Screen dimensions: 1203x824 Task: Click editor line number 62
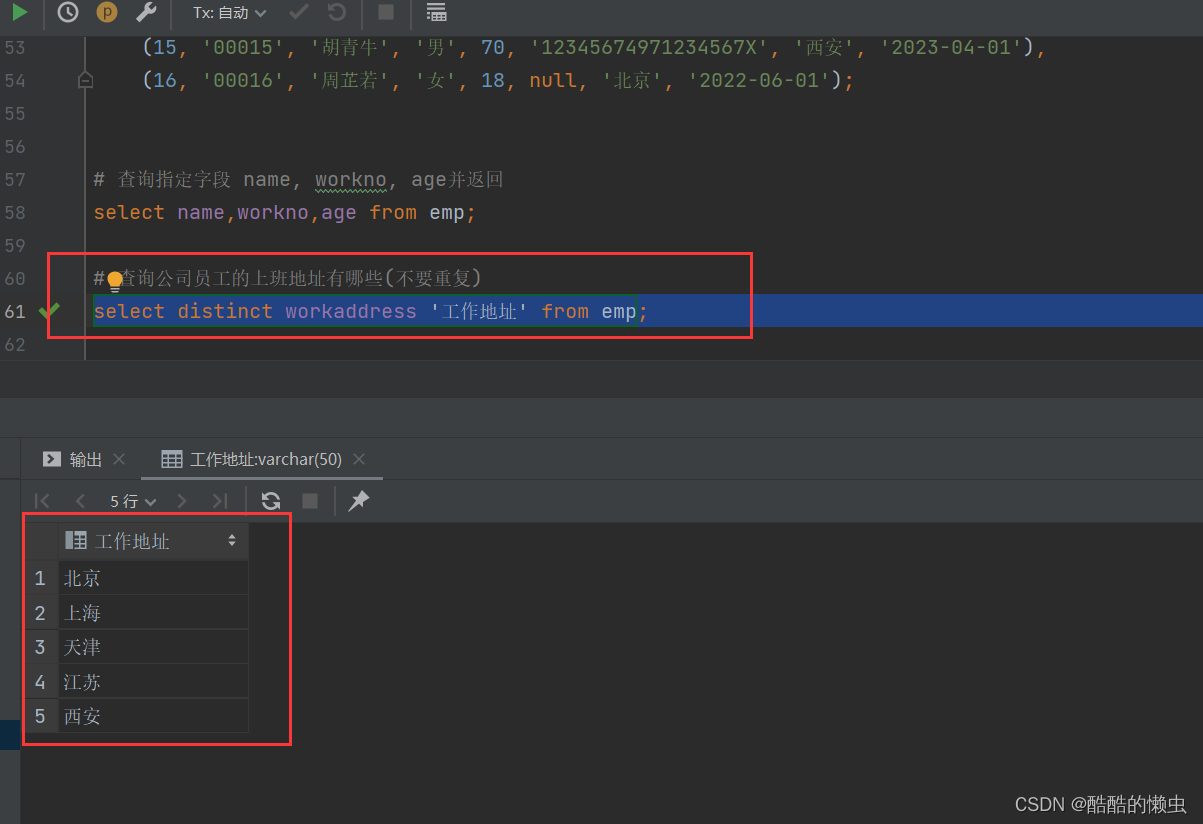[15, 345]
